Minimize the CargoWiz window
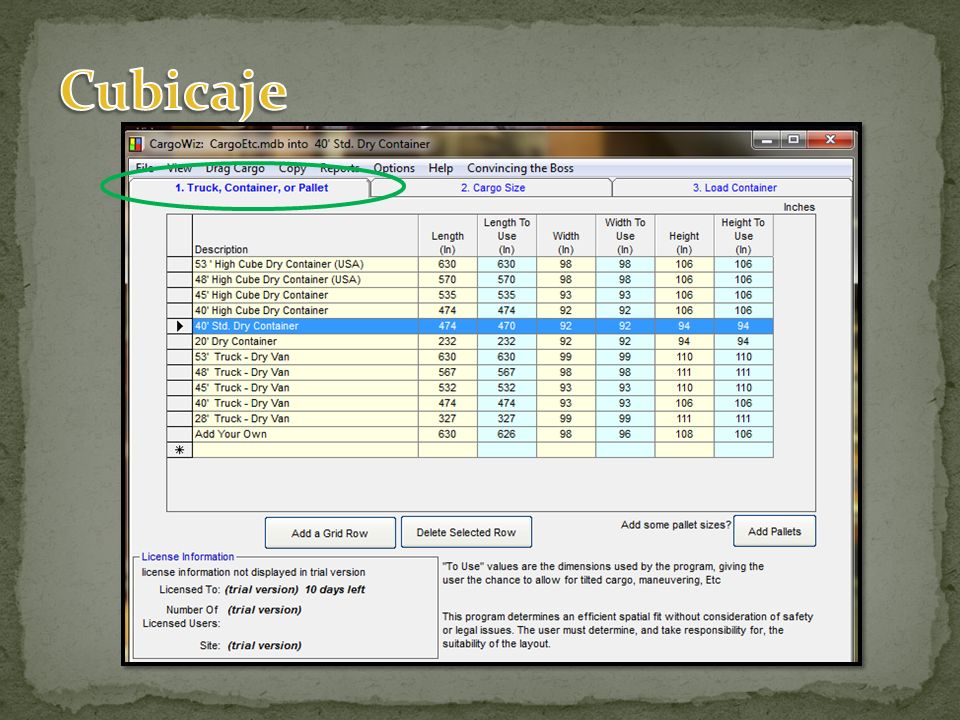 (766, 140)
